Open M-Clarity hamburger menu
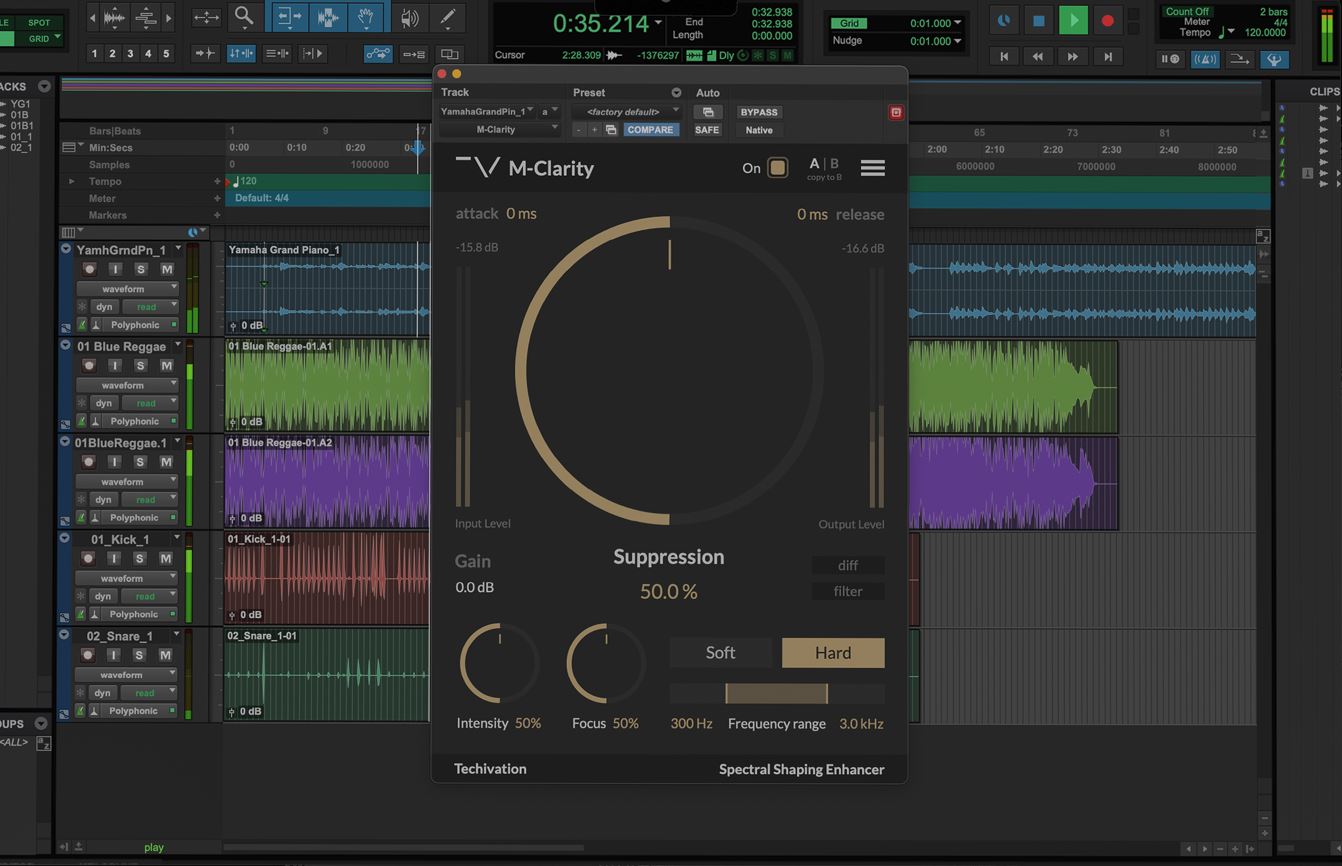 click(x=872, y=168)
